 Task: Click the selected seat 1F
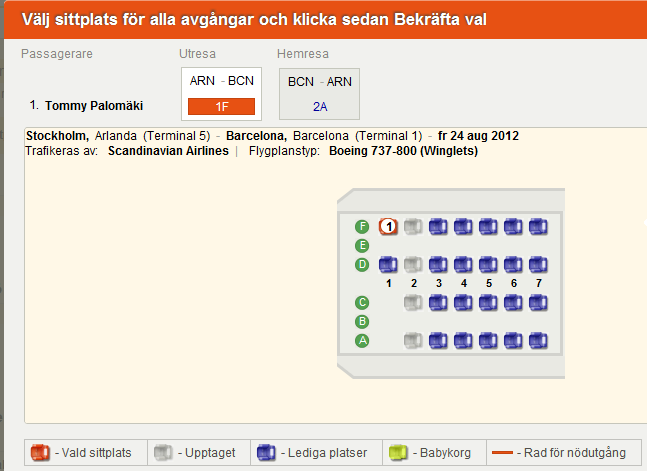(389, 226)
